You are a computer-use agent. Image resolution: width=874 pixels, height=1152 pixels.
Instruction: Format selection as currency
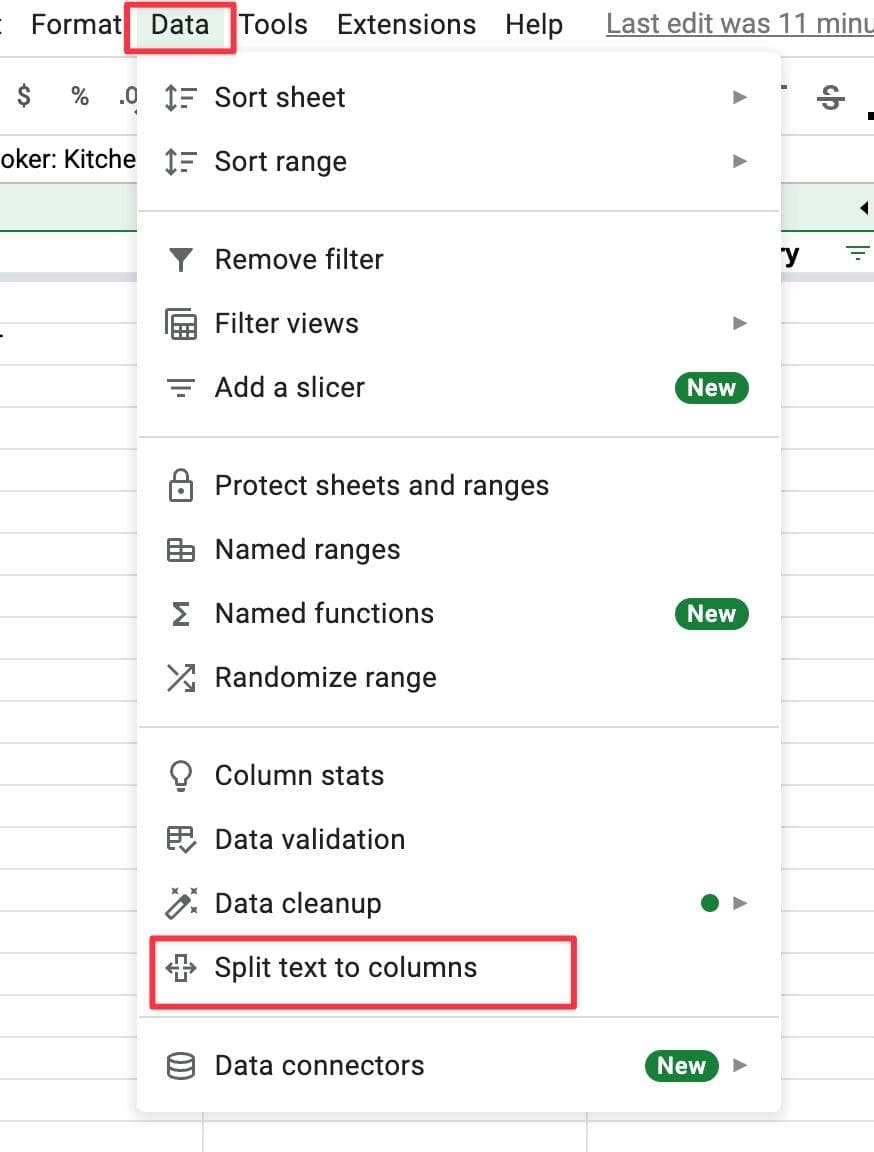coord(23,97)
